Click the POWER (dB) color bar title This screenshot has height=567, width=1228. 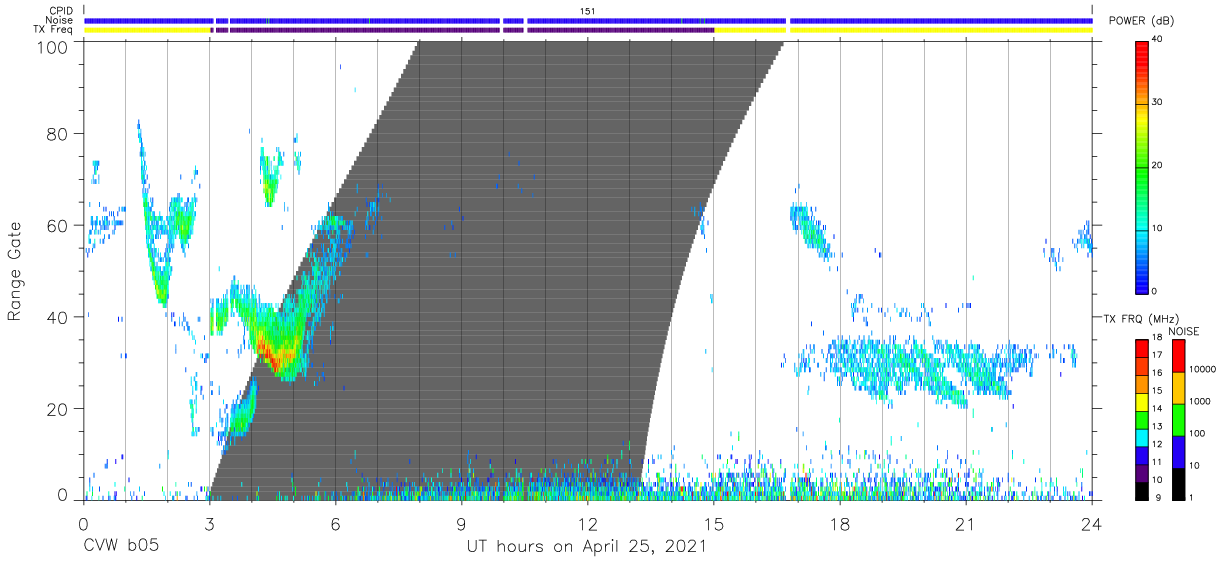(x=1139, y=21)
